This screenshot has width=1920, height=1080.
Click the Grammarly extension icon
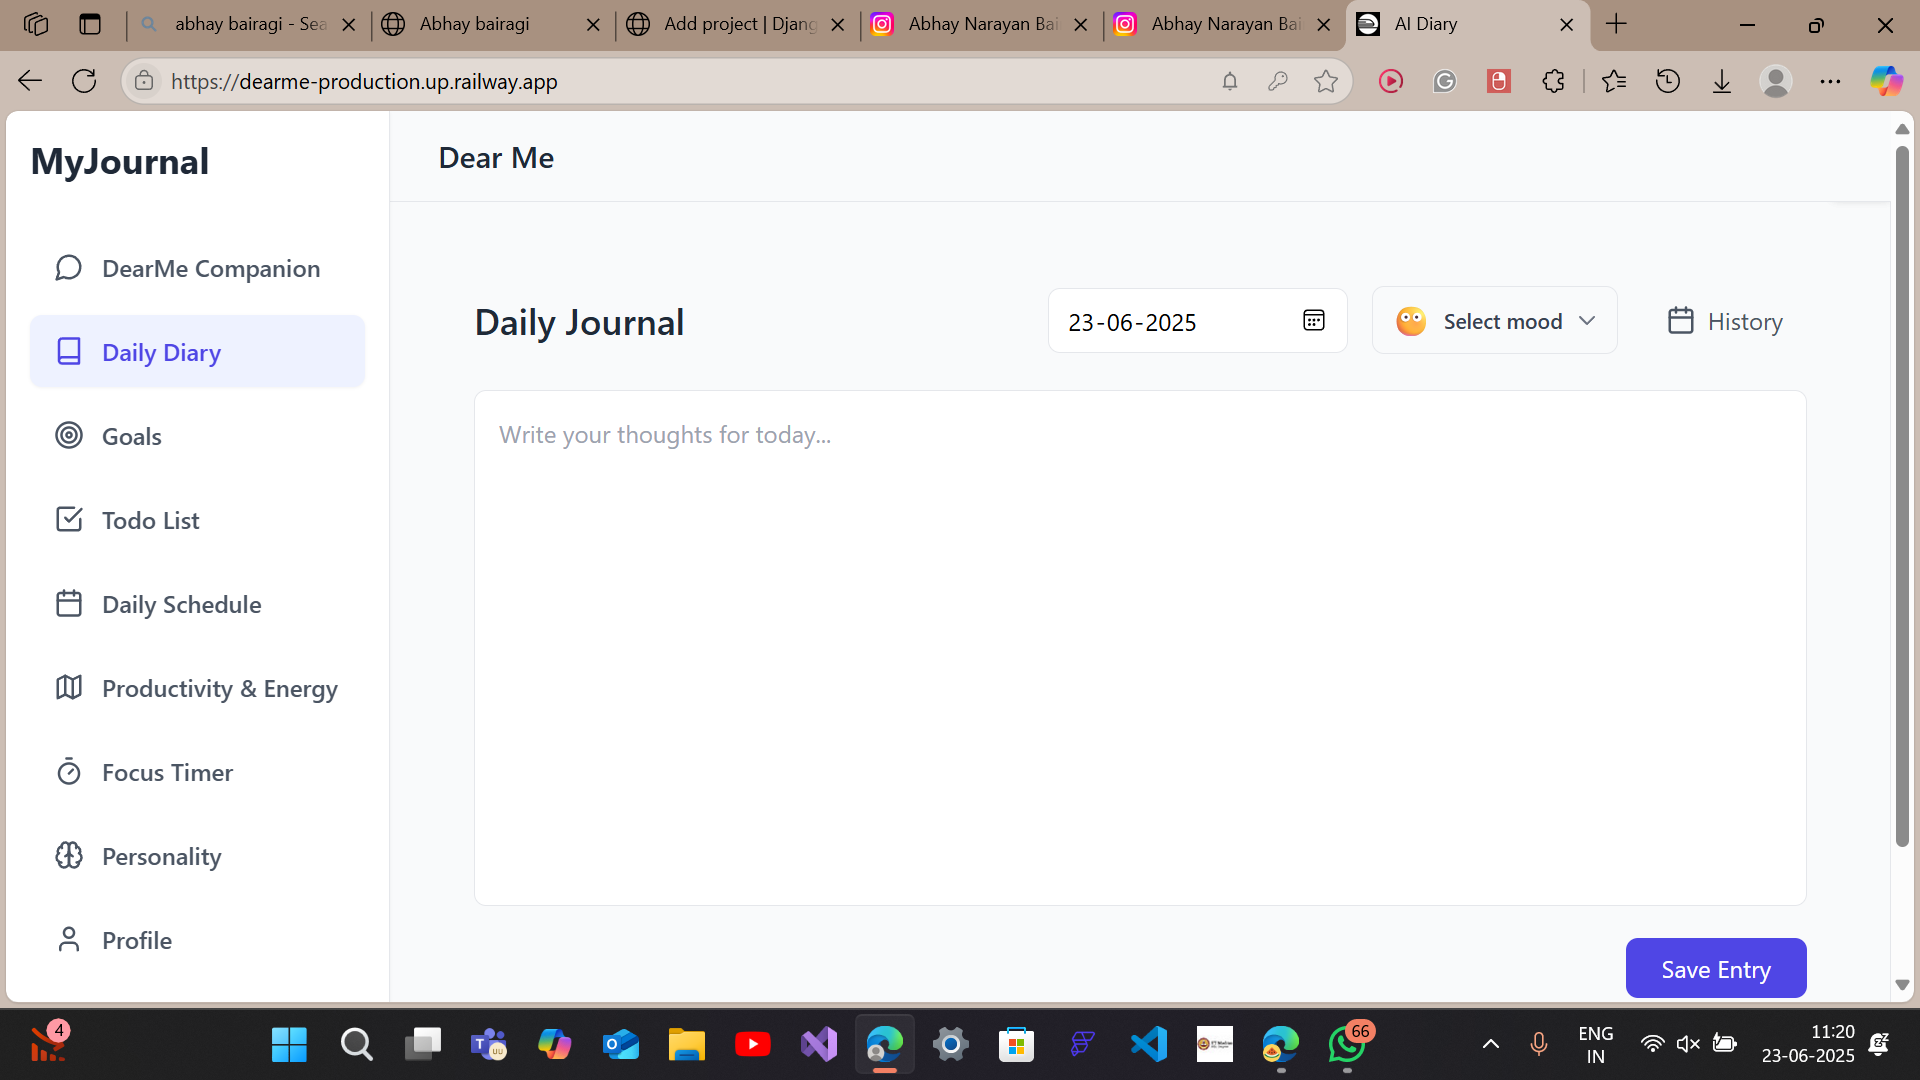[x=1445, y=81]
